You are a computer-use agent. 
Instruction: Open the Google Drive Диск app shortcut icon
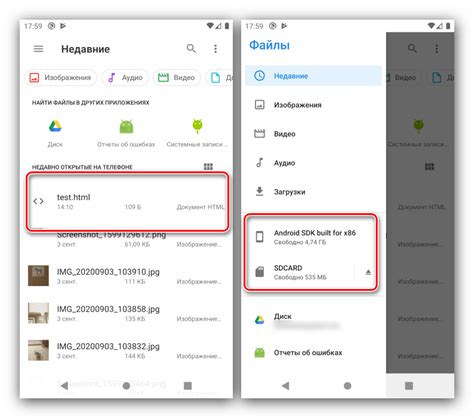[x=55, y=126]
